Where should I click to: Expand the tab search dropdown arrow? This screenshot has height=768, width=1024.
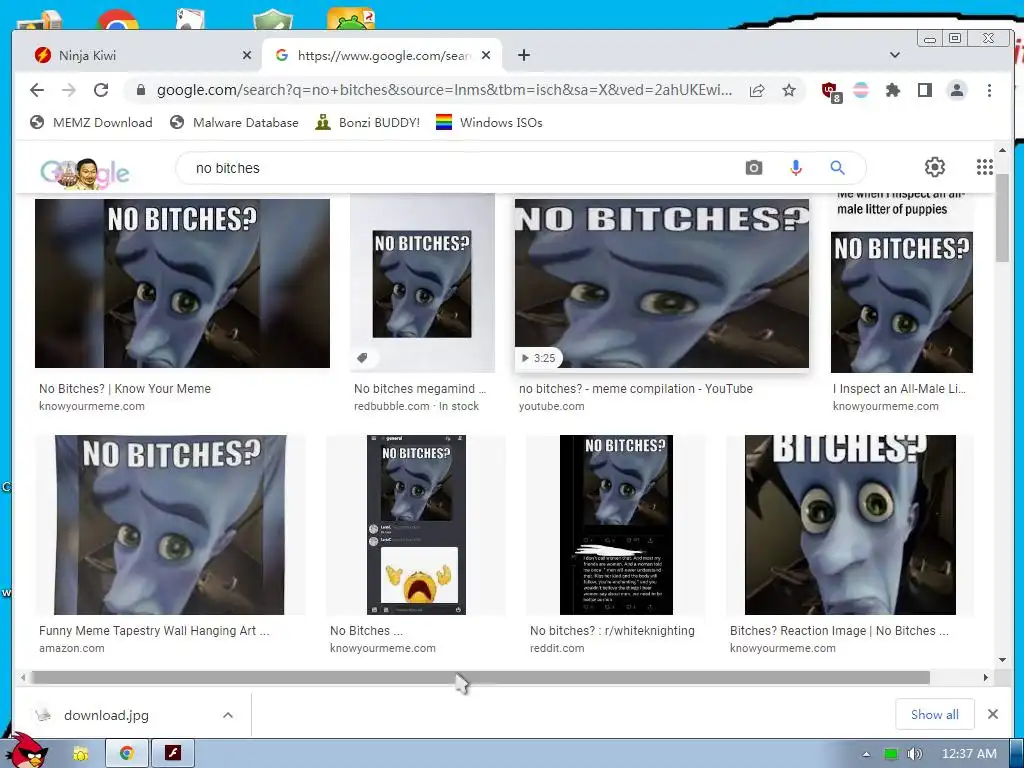[x=895, y=55]
